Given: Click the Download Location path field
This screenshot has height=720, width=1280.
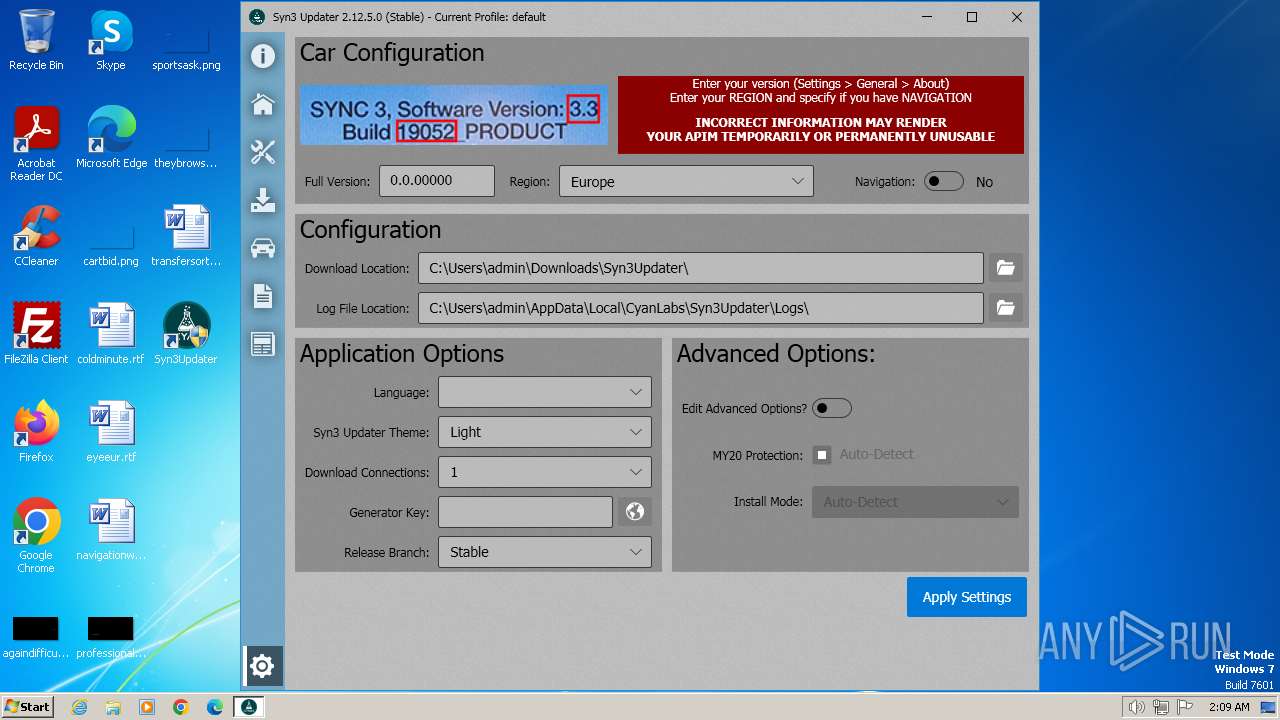Looking at the screenshot, I should tap(701, 268).
